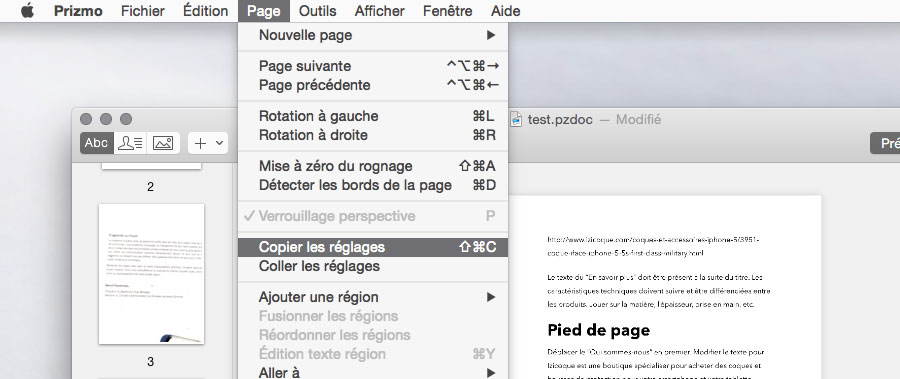Screen dimensions: 900x379
Task: Select Rotation à gauche
Action: tap(373, 116)
